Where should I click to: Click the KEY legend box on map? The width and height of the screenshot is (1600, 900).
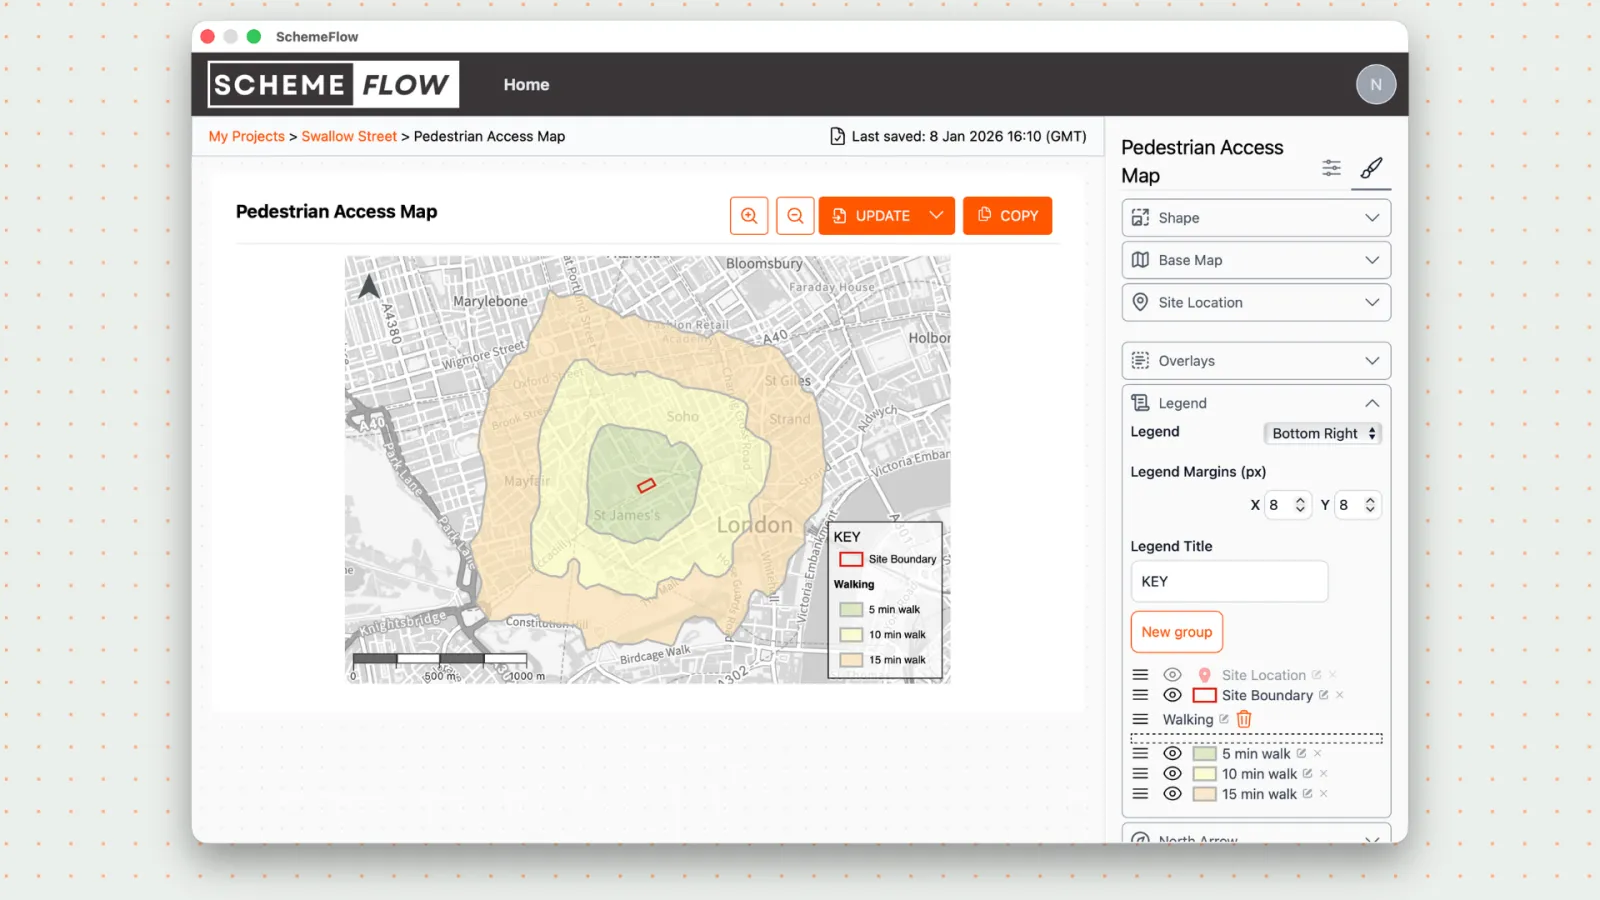[x=885, y=600]
